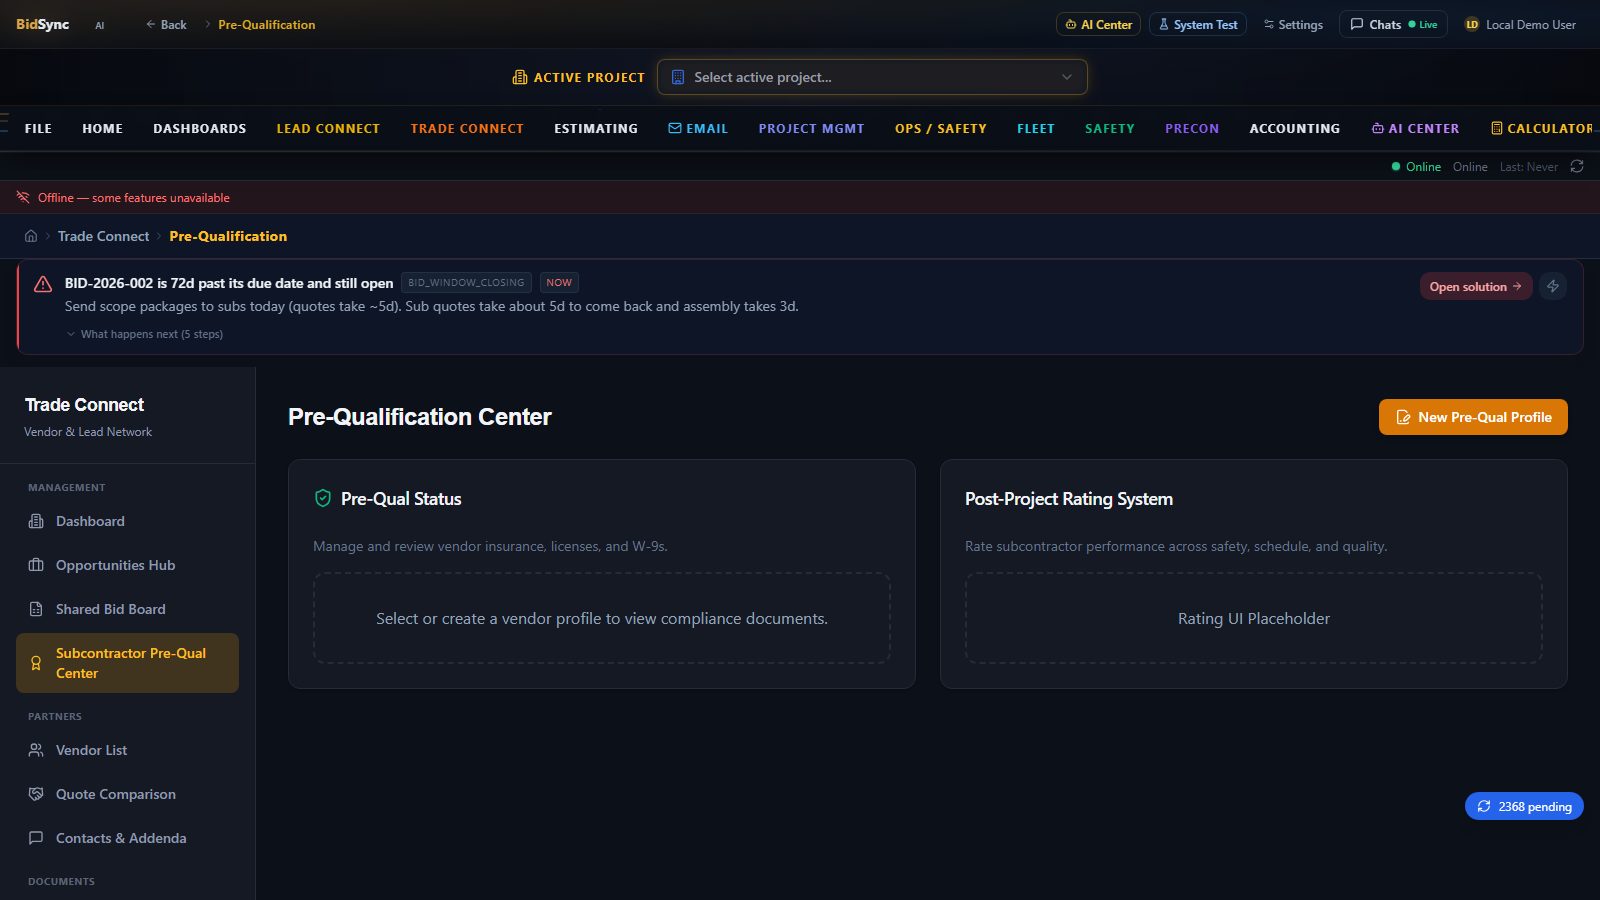Viewport: 1600px width, 900px height.
Task: Open Local Demo User profile
Action: 1520,24
